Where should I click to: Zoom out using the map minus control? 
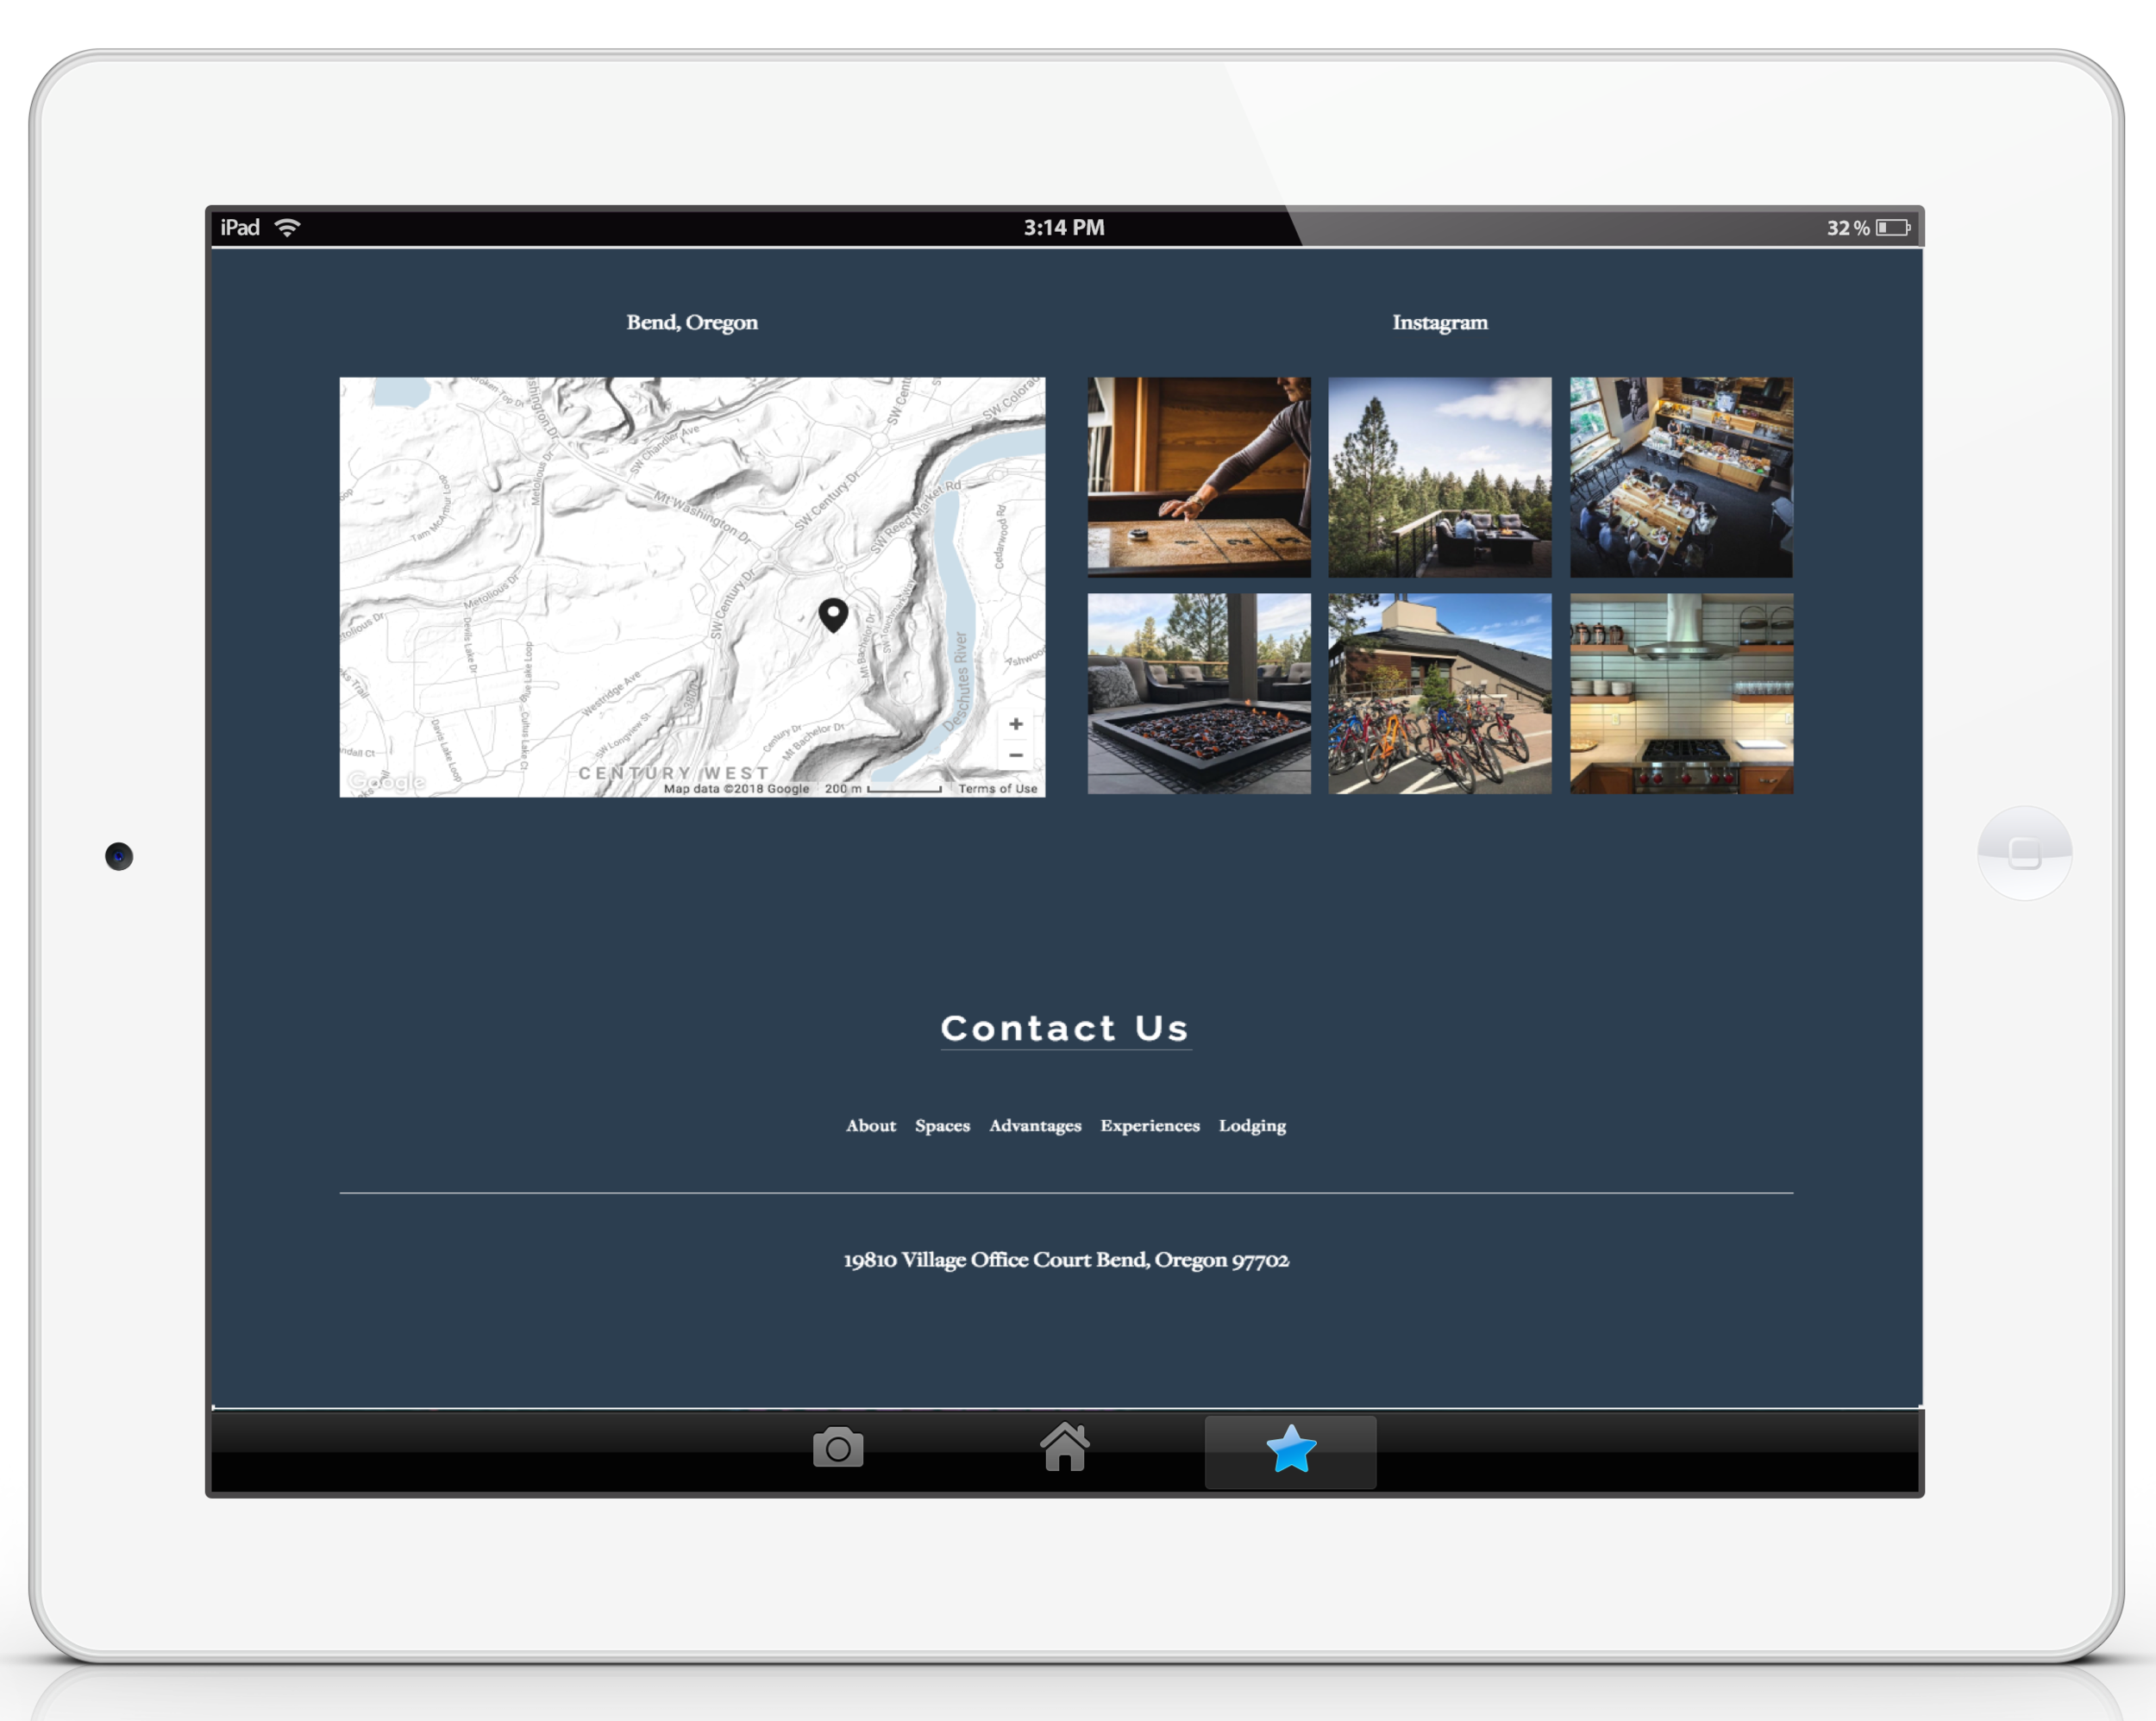pyautogui.click(x=1016, y=757)
